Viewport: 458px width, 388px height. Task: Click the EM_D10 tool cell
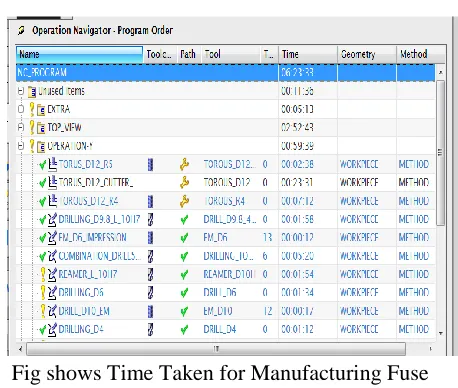click(218, 311)
